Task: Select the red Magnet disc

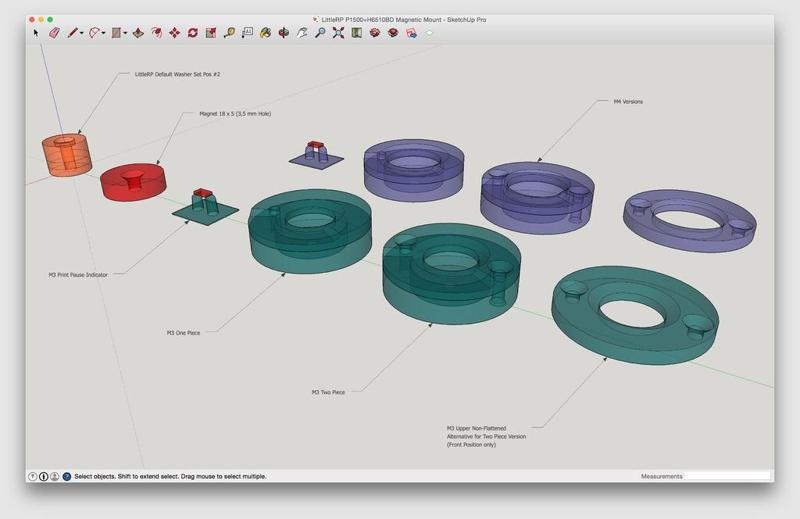Action: [133, 182]
